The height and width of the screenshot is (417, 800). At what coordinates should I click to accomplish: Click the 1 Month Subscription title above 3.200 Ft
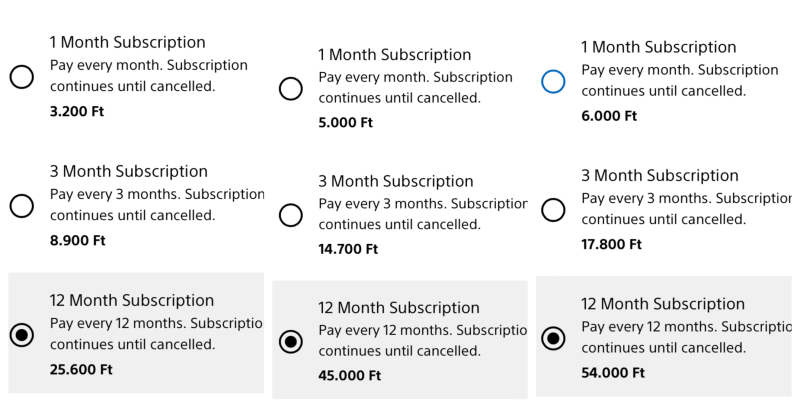click(127, 43)
